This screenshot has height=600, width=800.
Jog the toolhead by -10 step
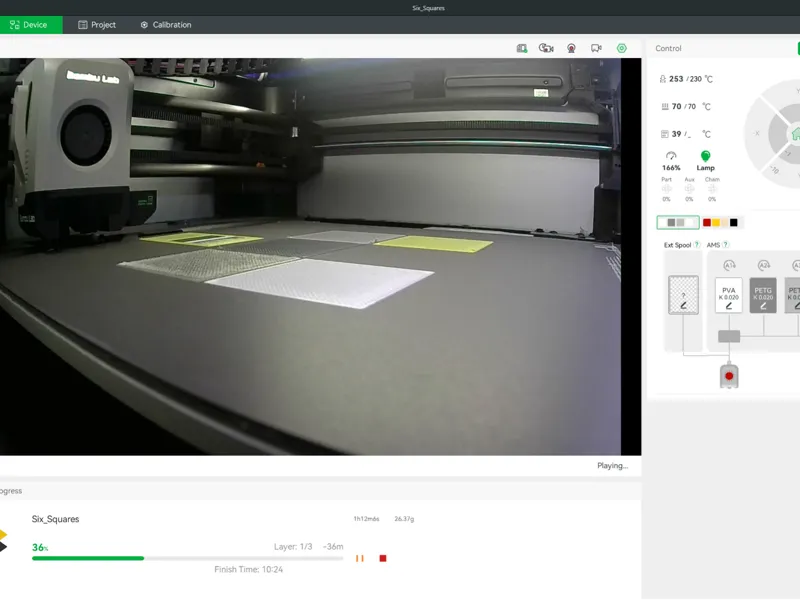tap(774, 170)
